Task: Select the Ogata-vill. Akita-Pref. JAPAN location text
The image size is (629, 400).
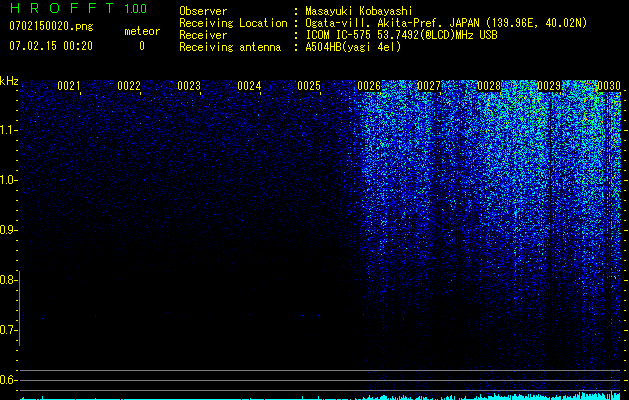Action: pos(446,23)
